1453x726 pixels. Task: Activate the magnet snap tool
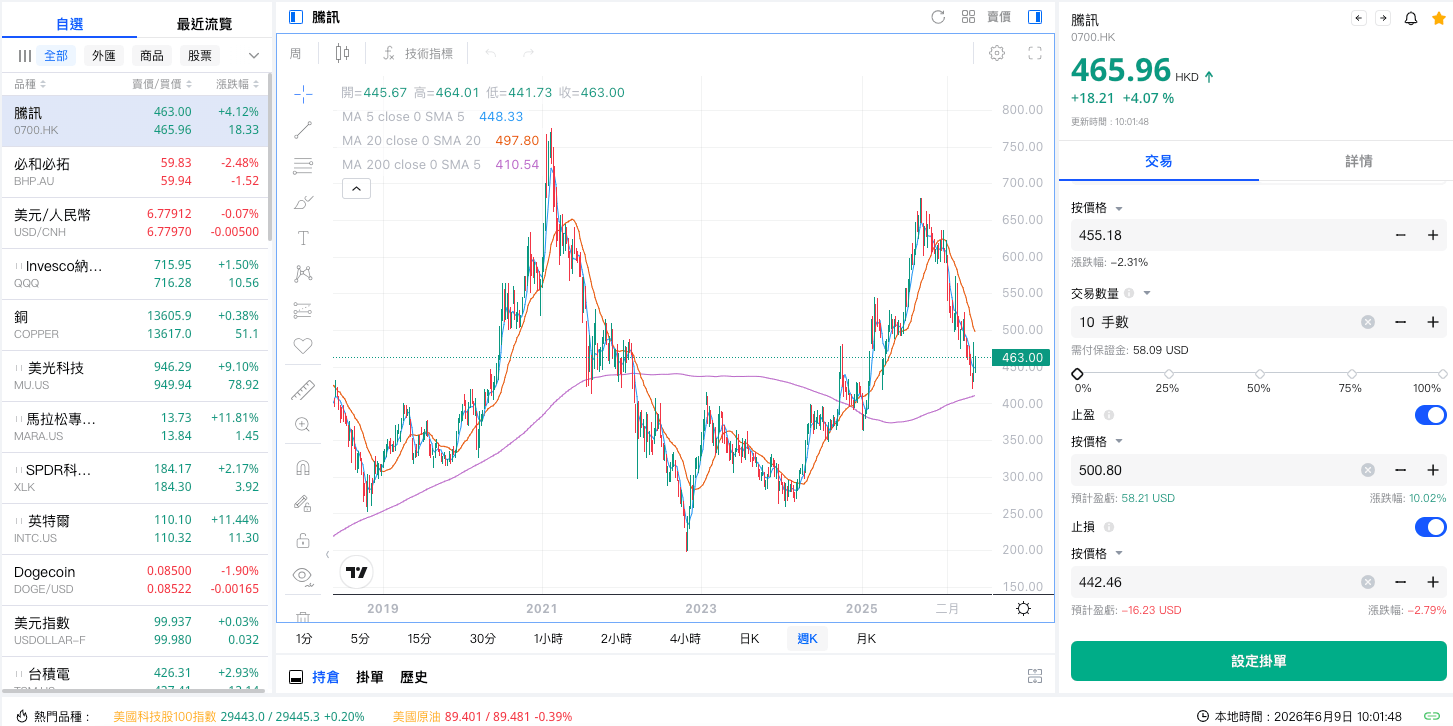coord(303,467)
